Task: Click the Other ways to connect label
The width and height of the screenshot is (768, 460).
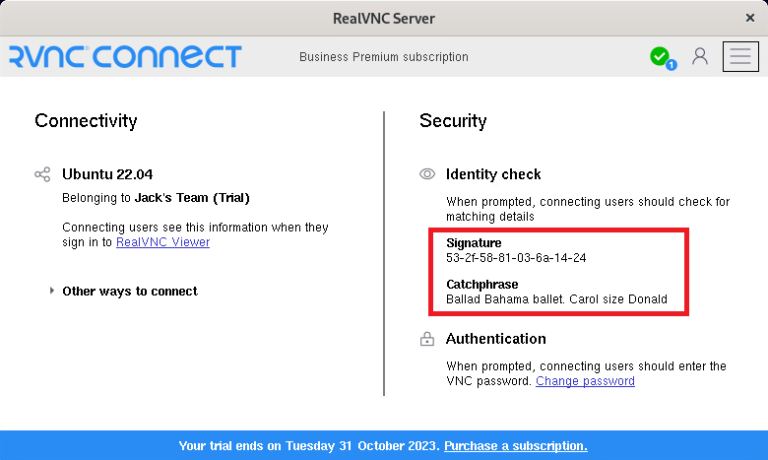Action: point(130,291)
